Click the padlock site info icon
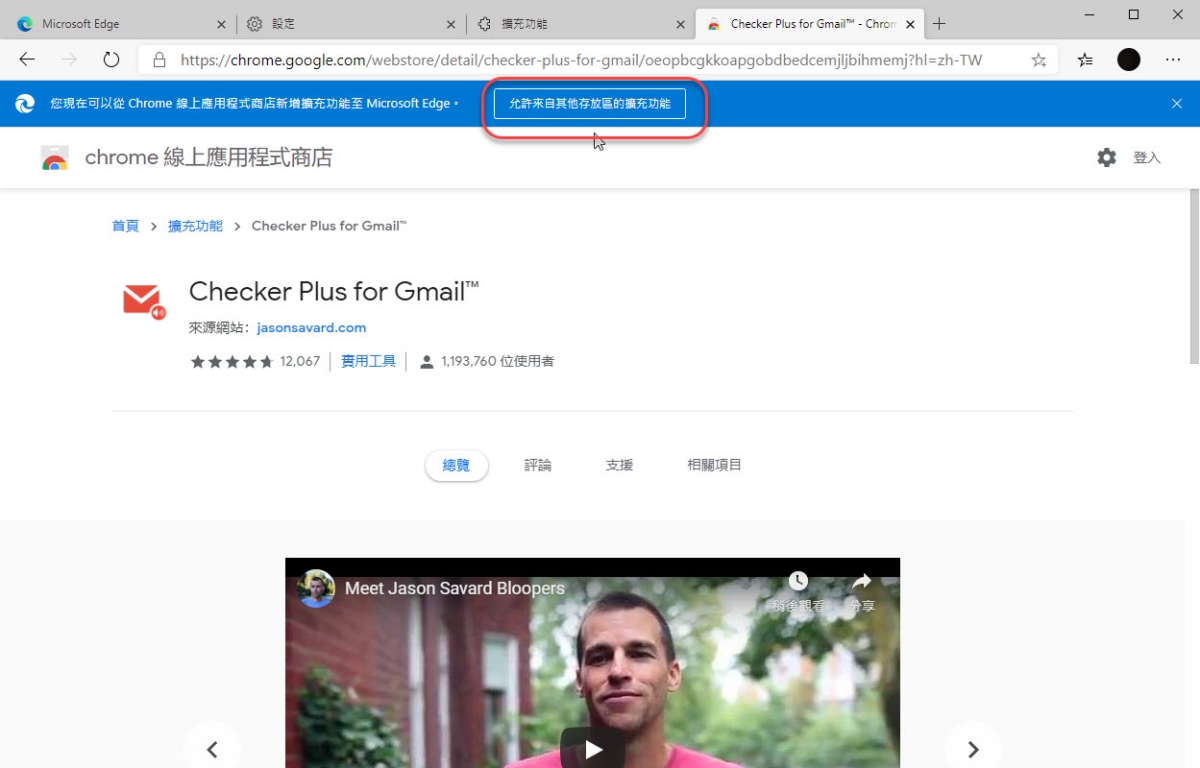The height and width of the screenshot is (768, 1200). (x=158, y=60)
